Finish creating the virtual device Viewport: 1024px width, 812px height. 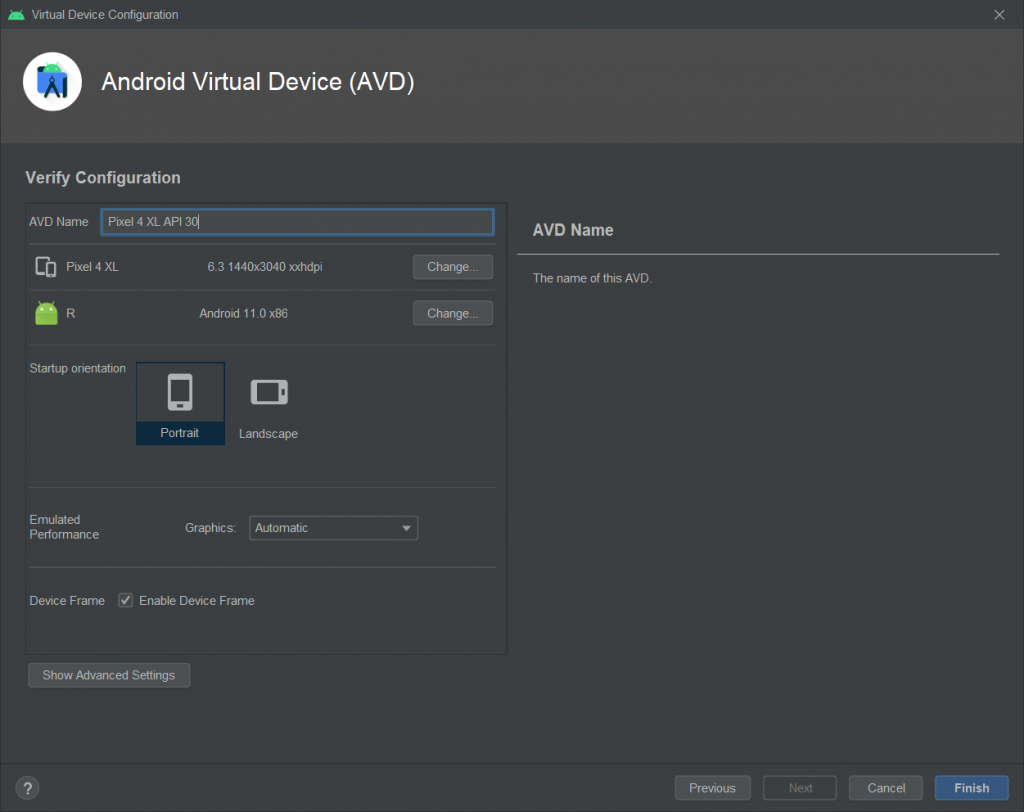click(x=972, y=788)
